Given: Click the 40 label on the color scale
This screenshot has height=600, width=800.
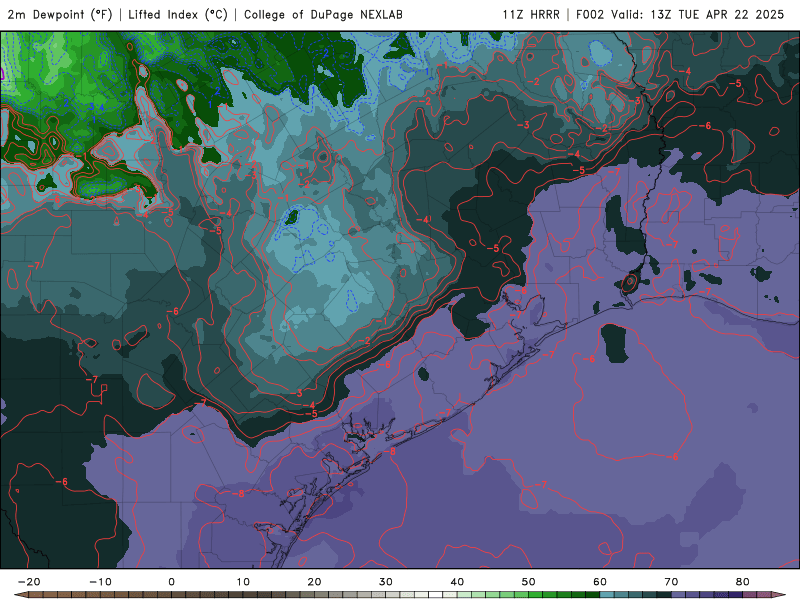Looking at the screenshot, I should (x=457, y=582).
